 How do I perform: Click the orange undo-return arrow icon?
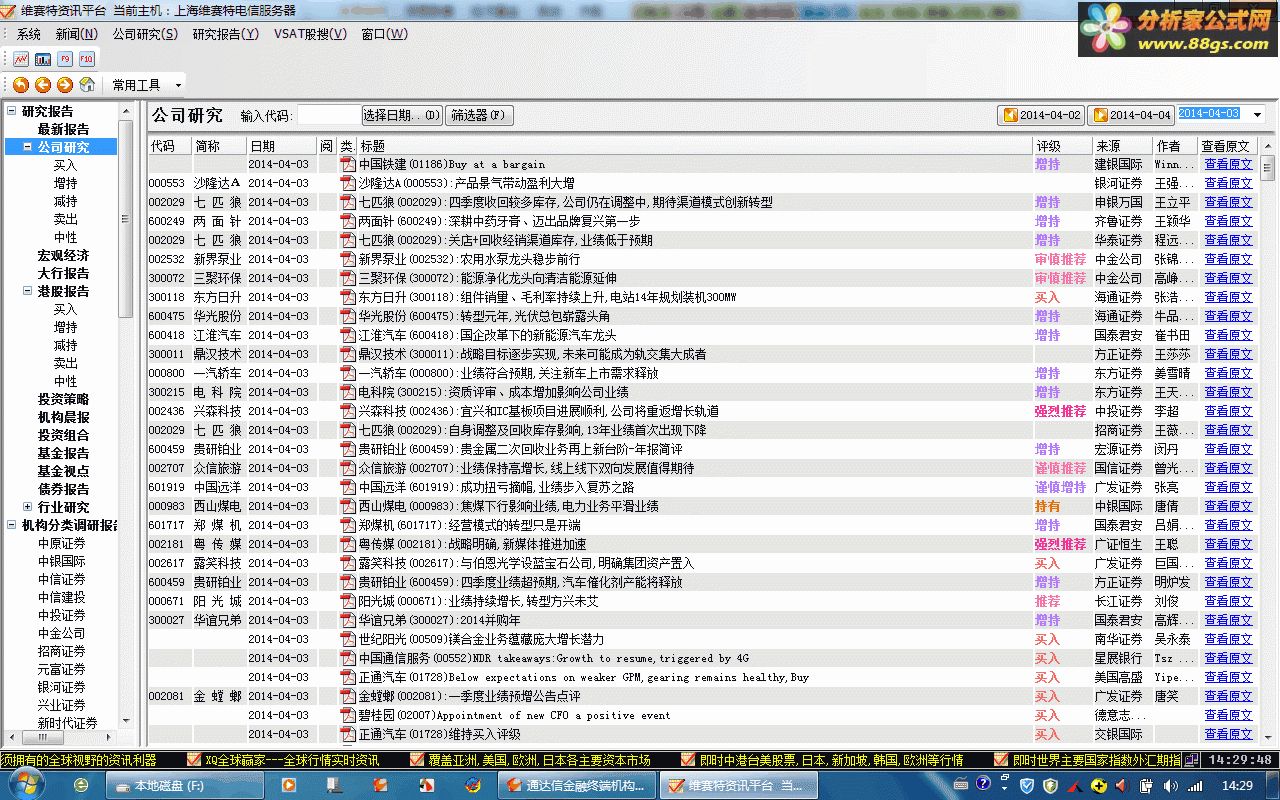21,85
